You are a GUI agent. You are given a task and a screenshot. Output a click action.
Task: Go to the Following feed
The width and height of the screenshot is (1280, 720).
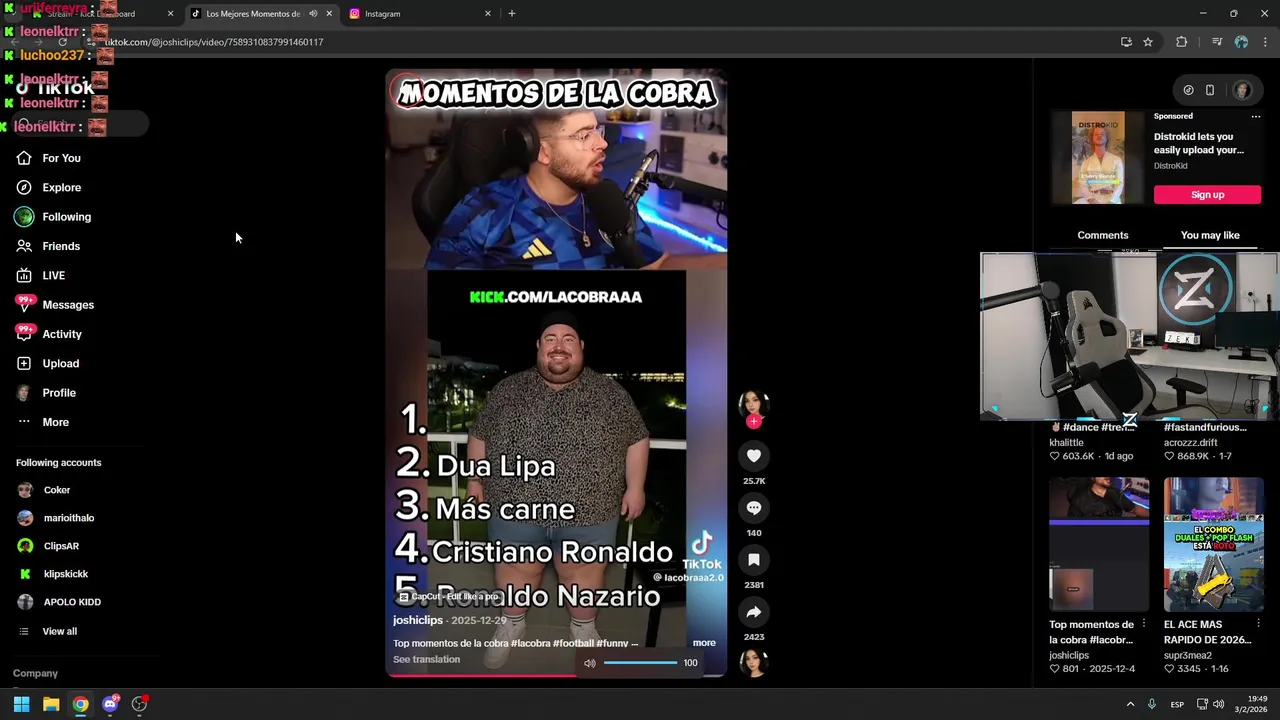[x=66, y=217]
